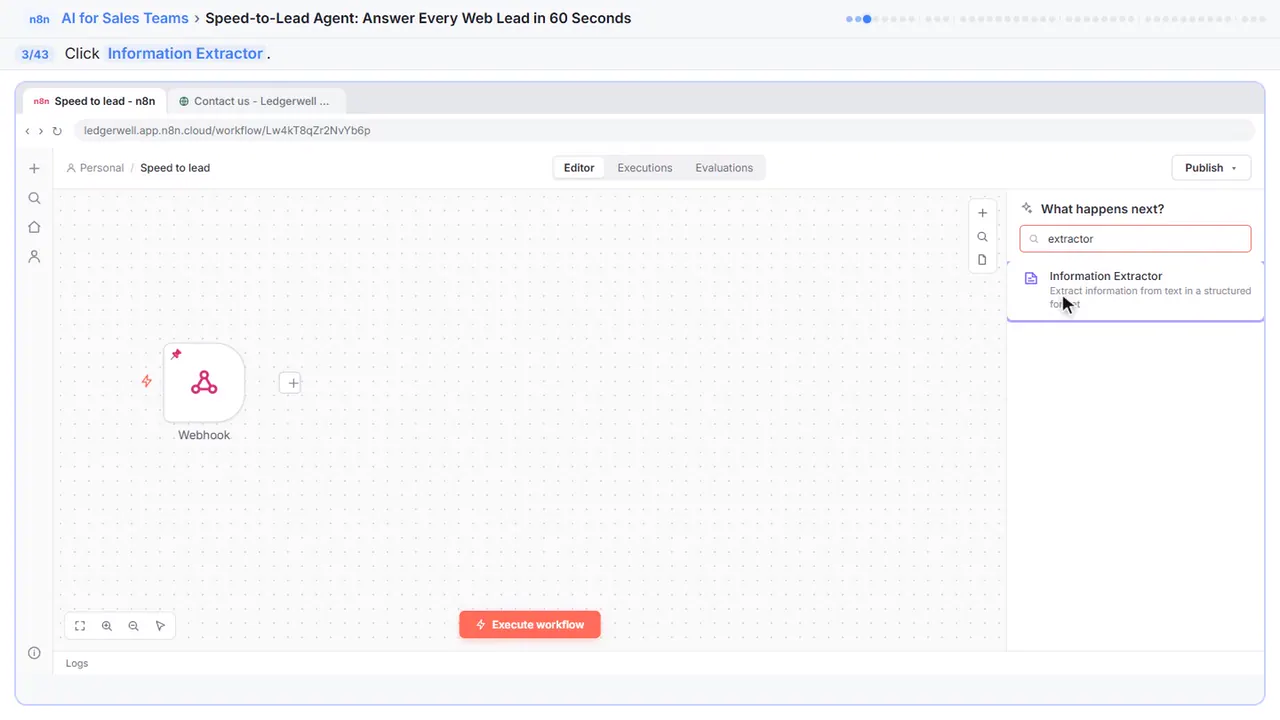Click the Webhook node label text
This screenshot has height=720, width=1280.
click(x=204, y=435)
